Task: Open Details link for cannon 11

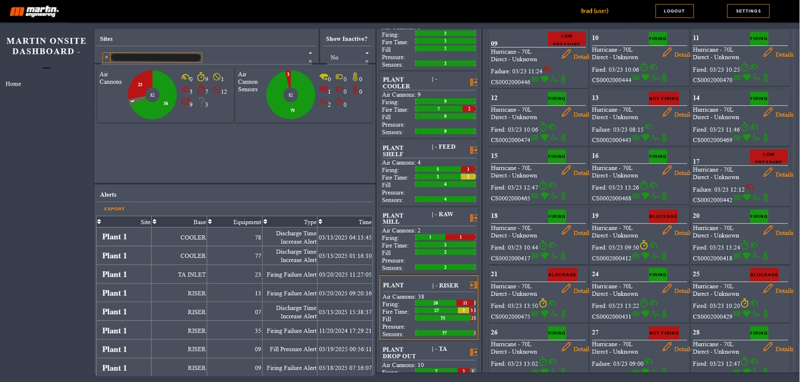Action: 785,55
